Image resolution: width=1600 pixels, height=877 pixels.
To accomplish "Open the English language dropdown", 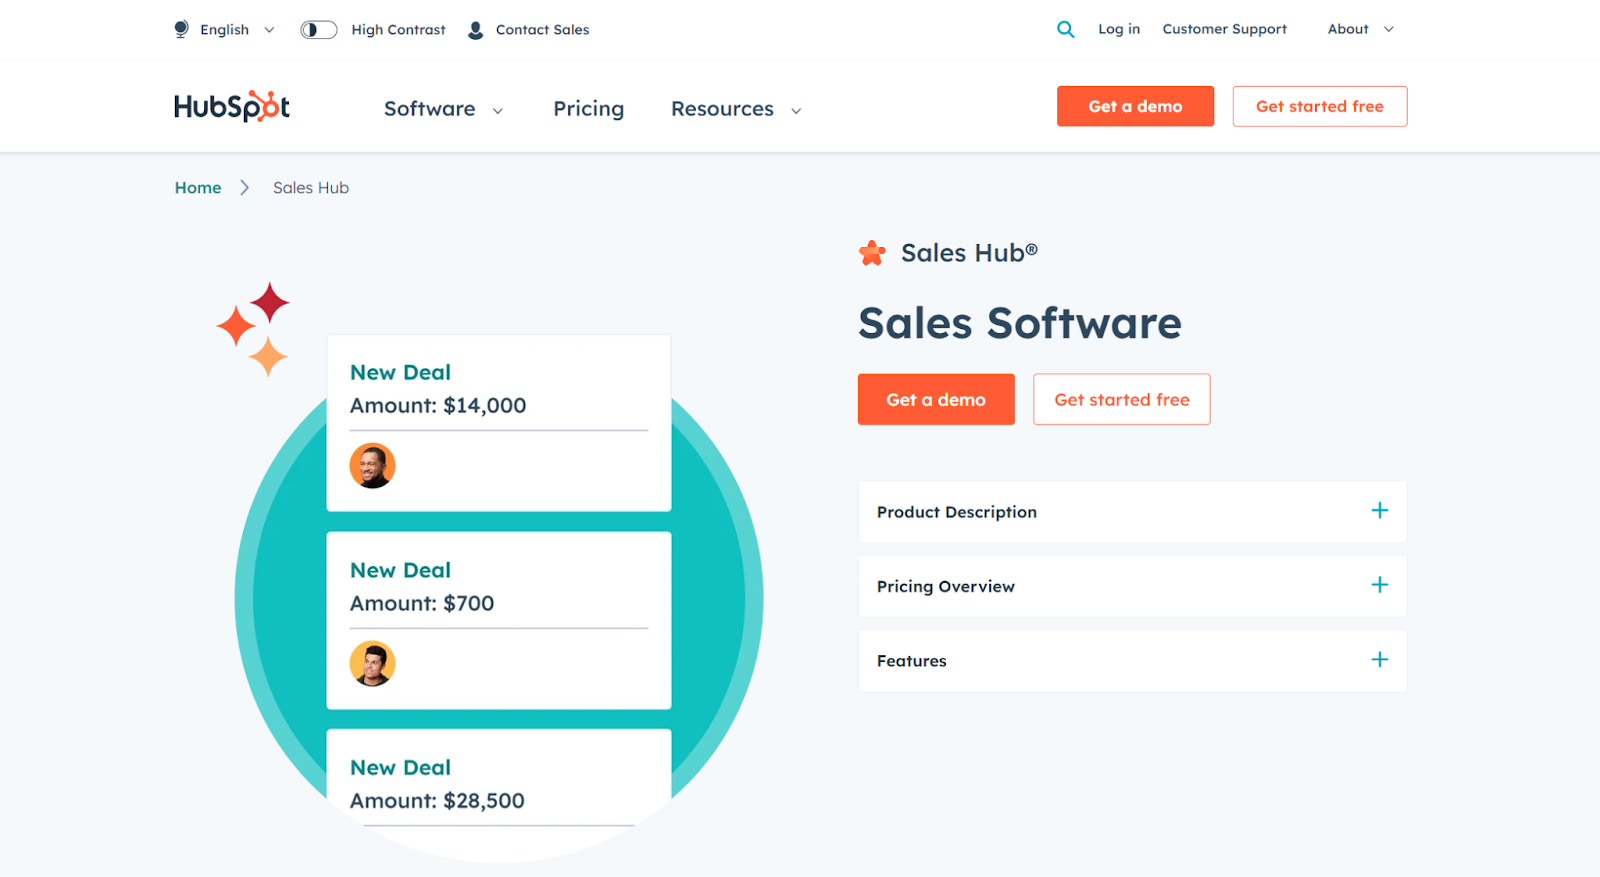I will [237, 30].
